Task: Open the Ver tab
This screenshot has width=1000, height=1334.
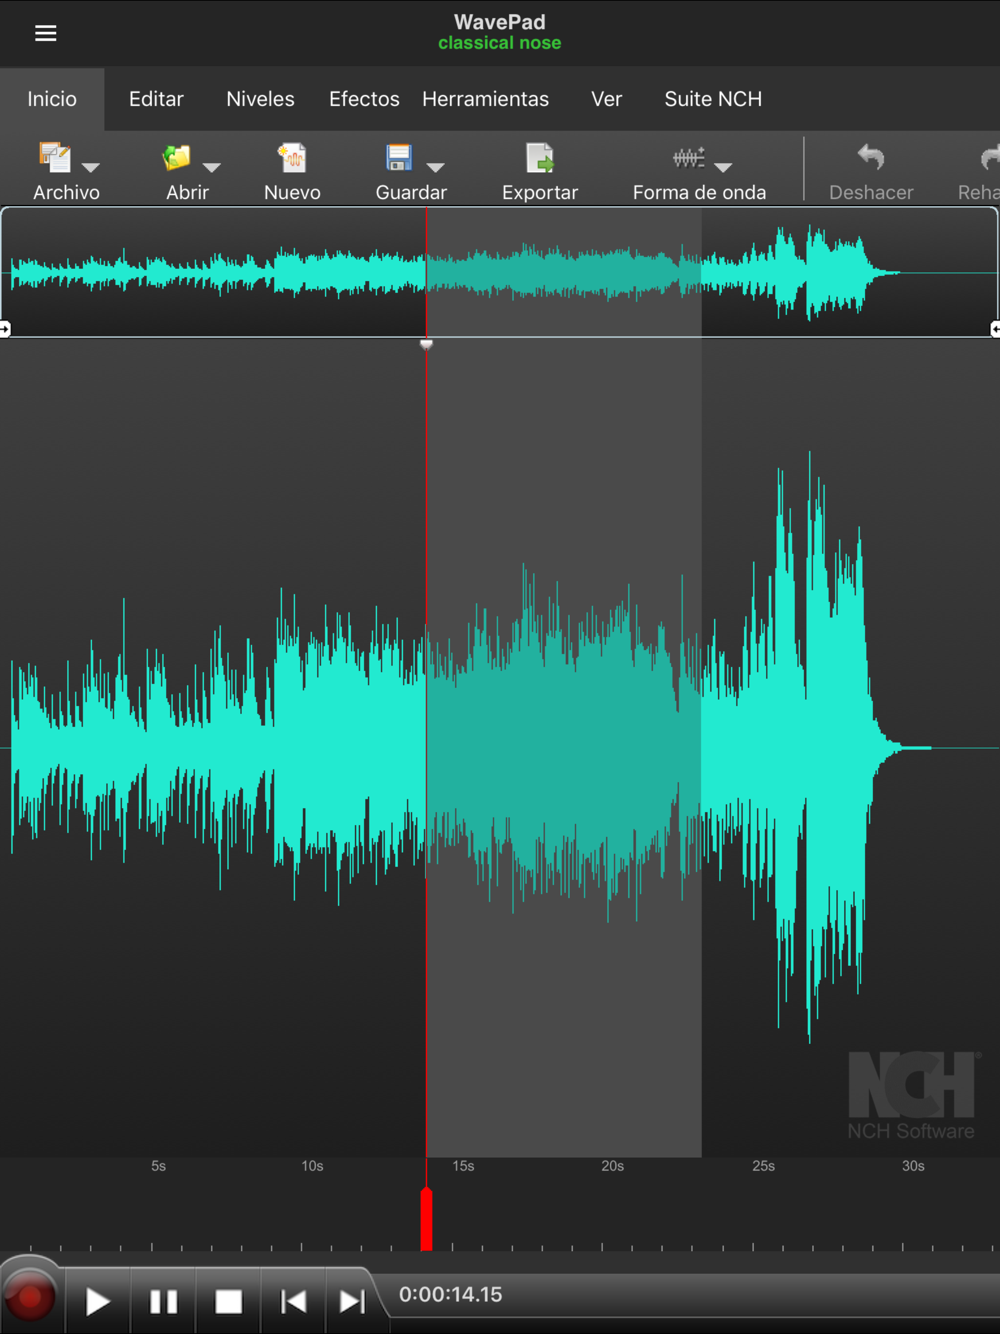Action: (606, 99)
